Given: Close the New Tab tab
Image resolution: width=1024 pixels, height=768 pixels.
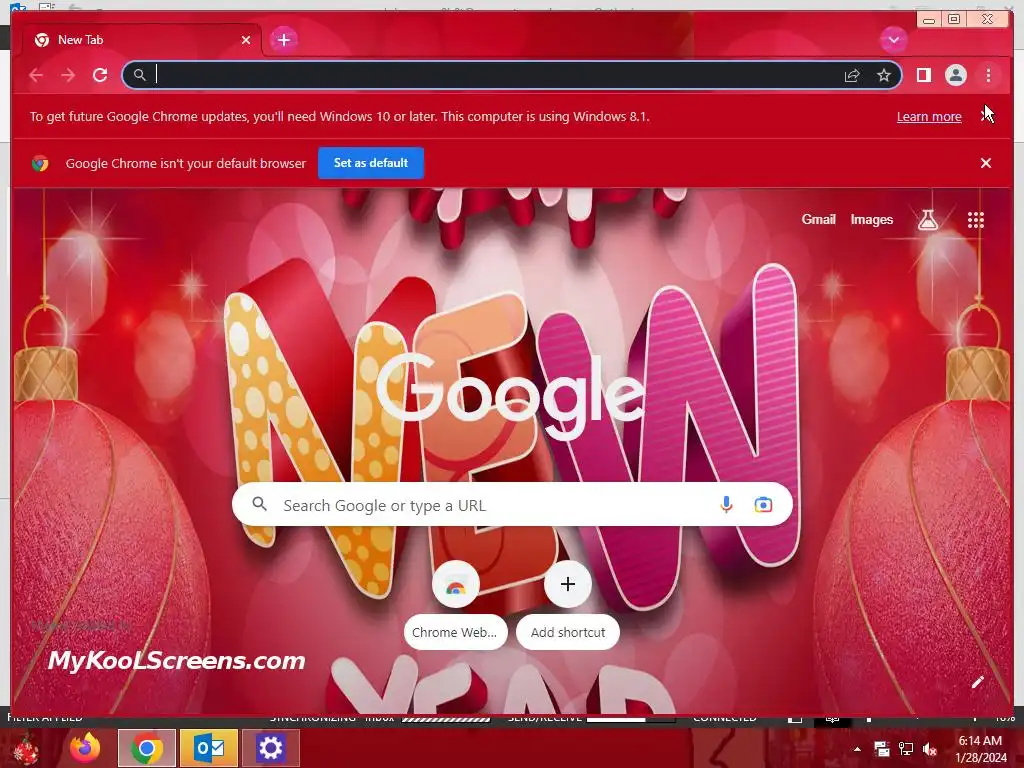Looking at the screenshot, I should (246, 40).
